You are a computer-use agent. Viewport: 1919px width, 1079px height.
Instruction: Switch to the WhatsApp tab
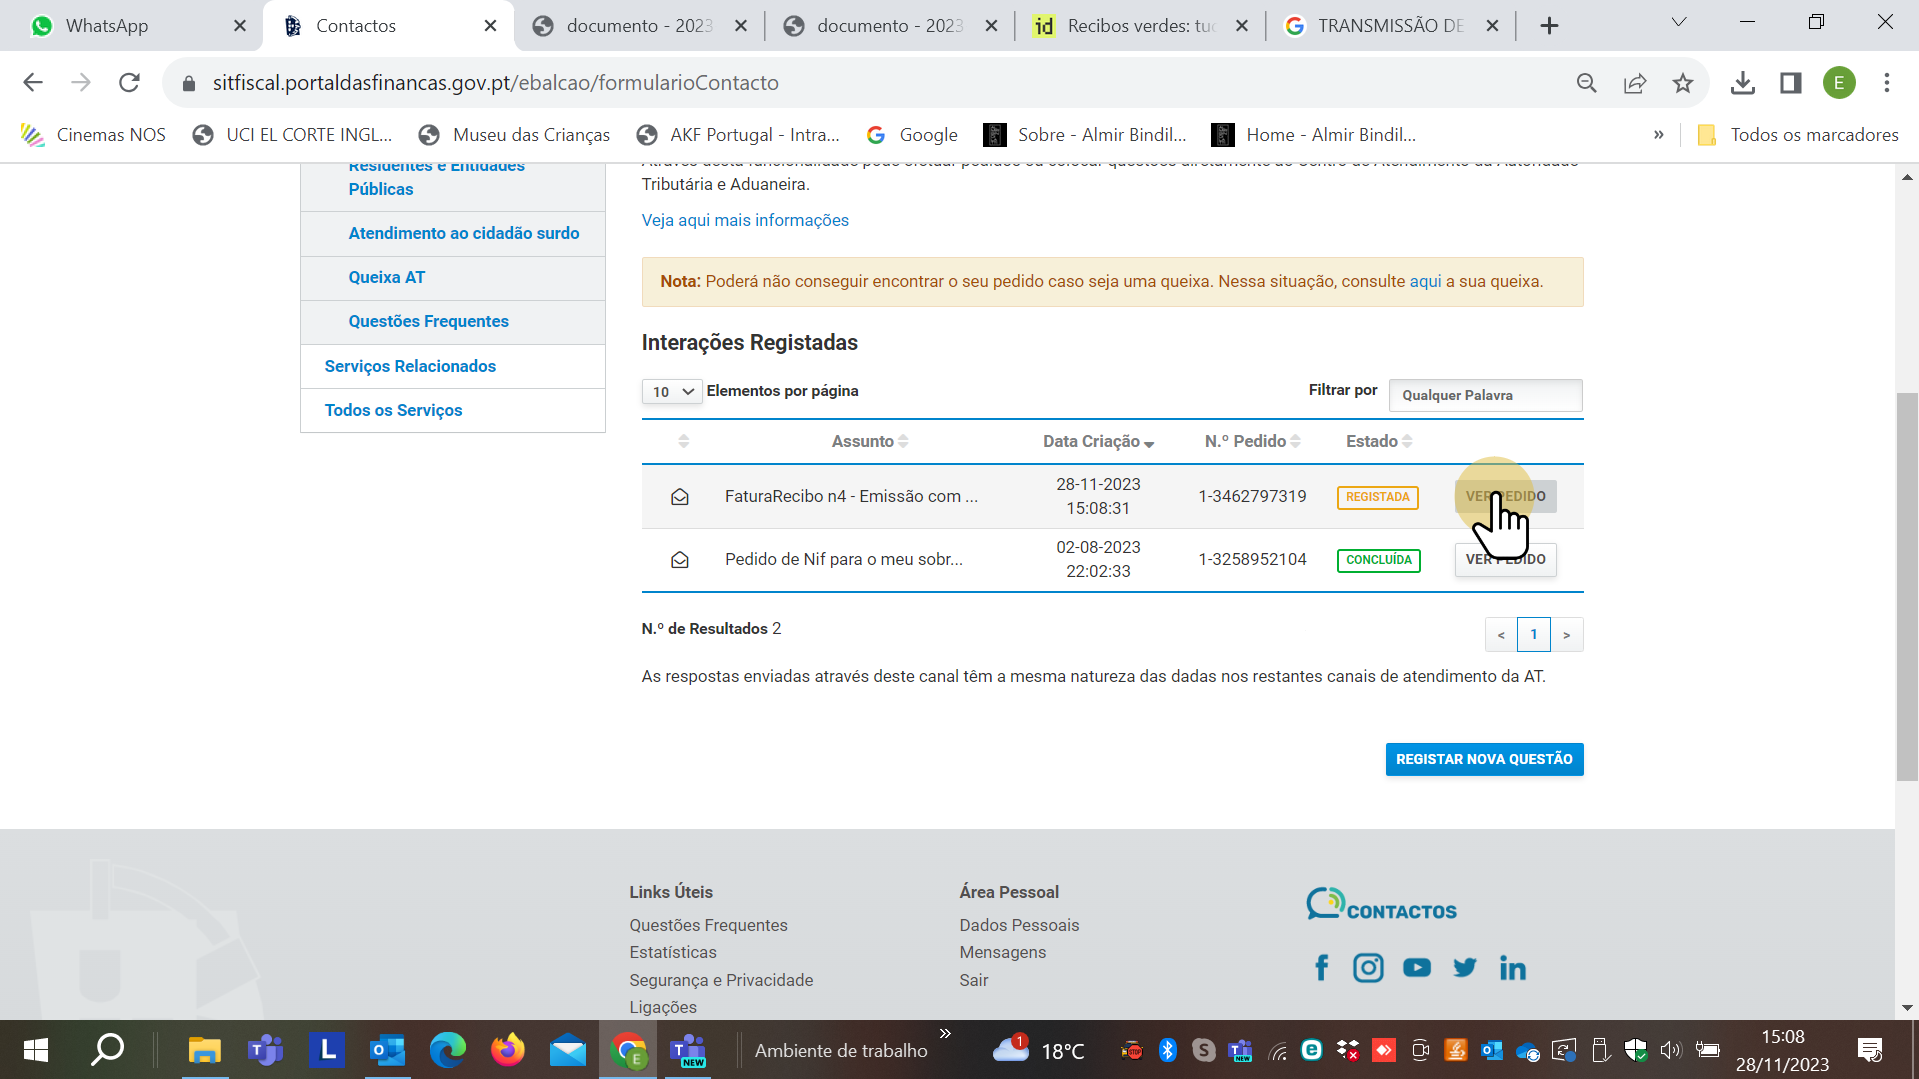(x=107, y=26)
